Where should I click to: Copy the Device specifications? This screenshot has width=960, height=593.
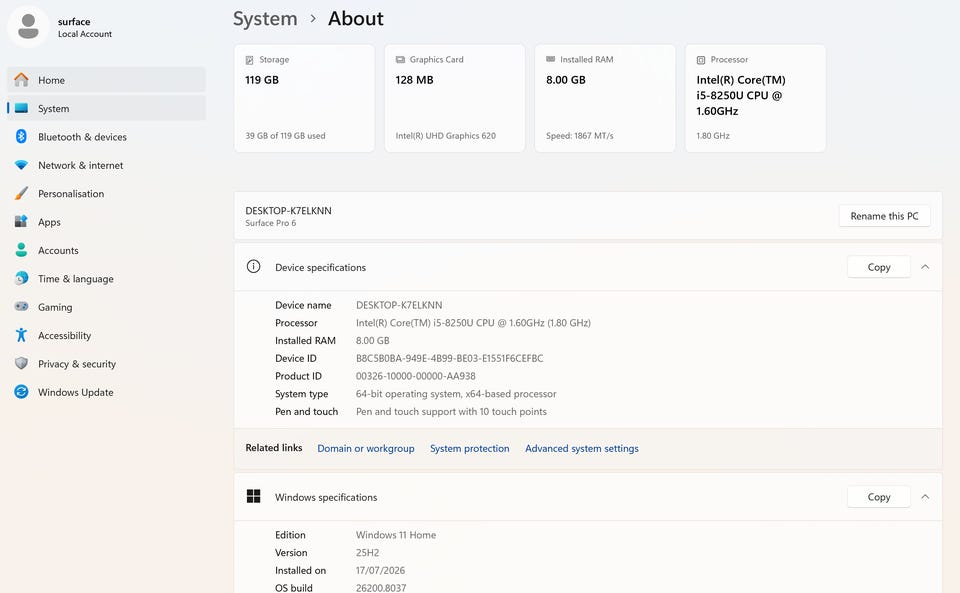(x=879, y=267)
